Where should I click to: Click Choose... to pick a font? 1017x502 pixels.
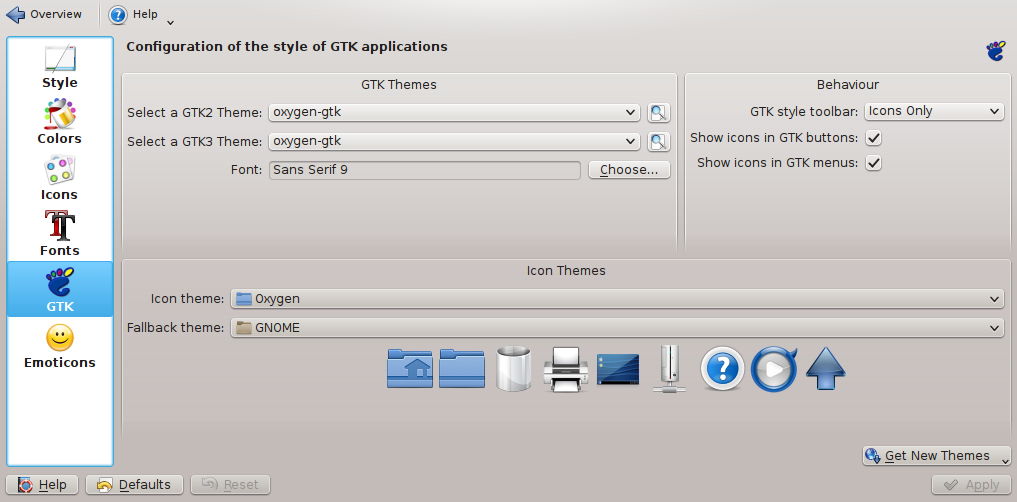[x=629, y=170]
